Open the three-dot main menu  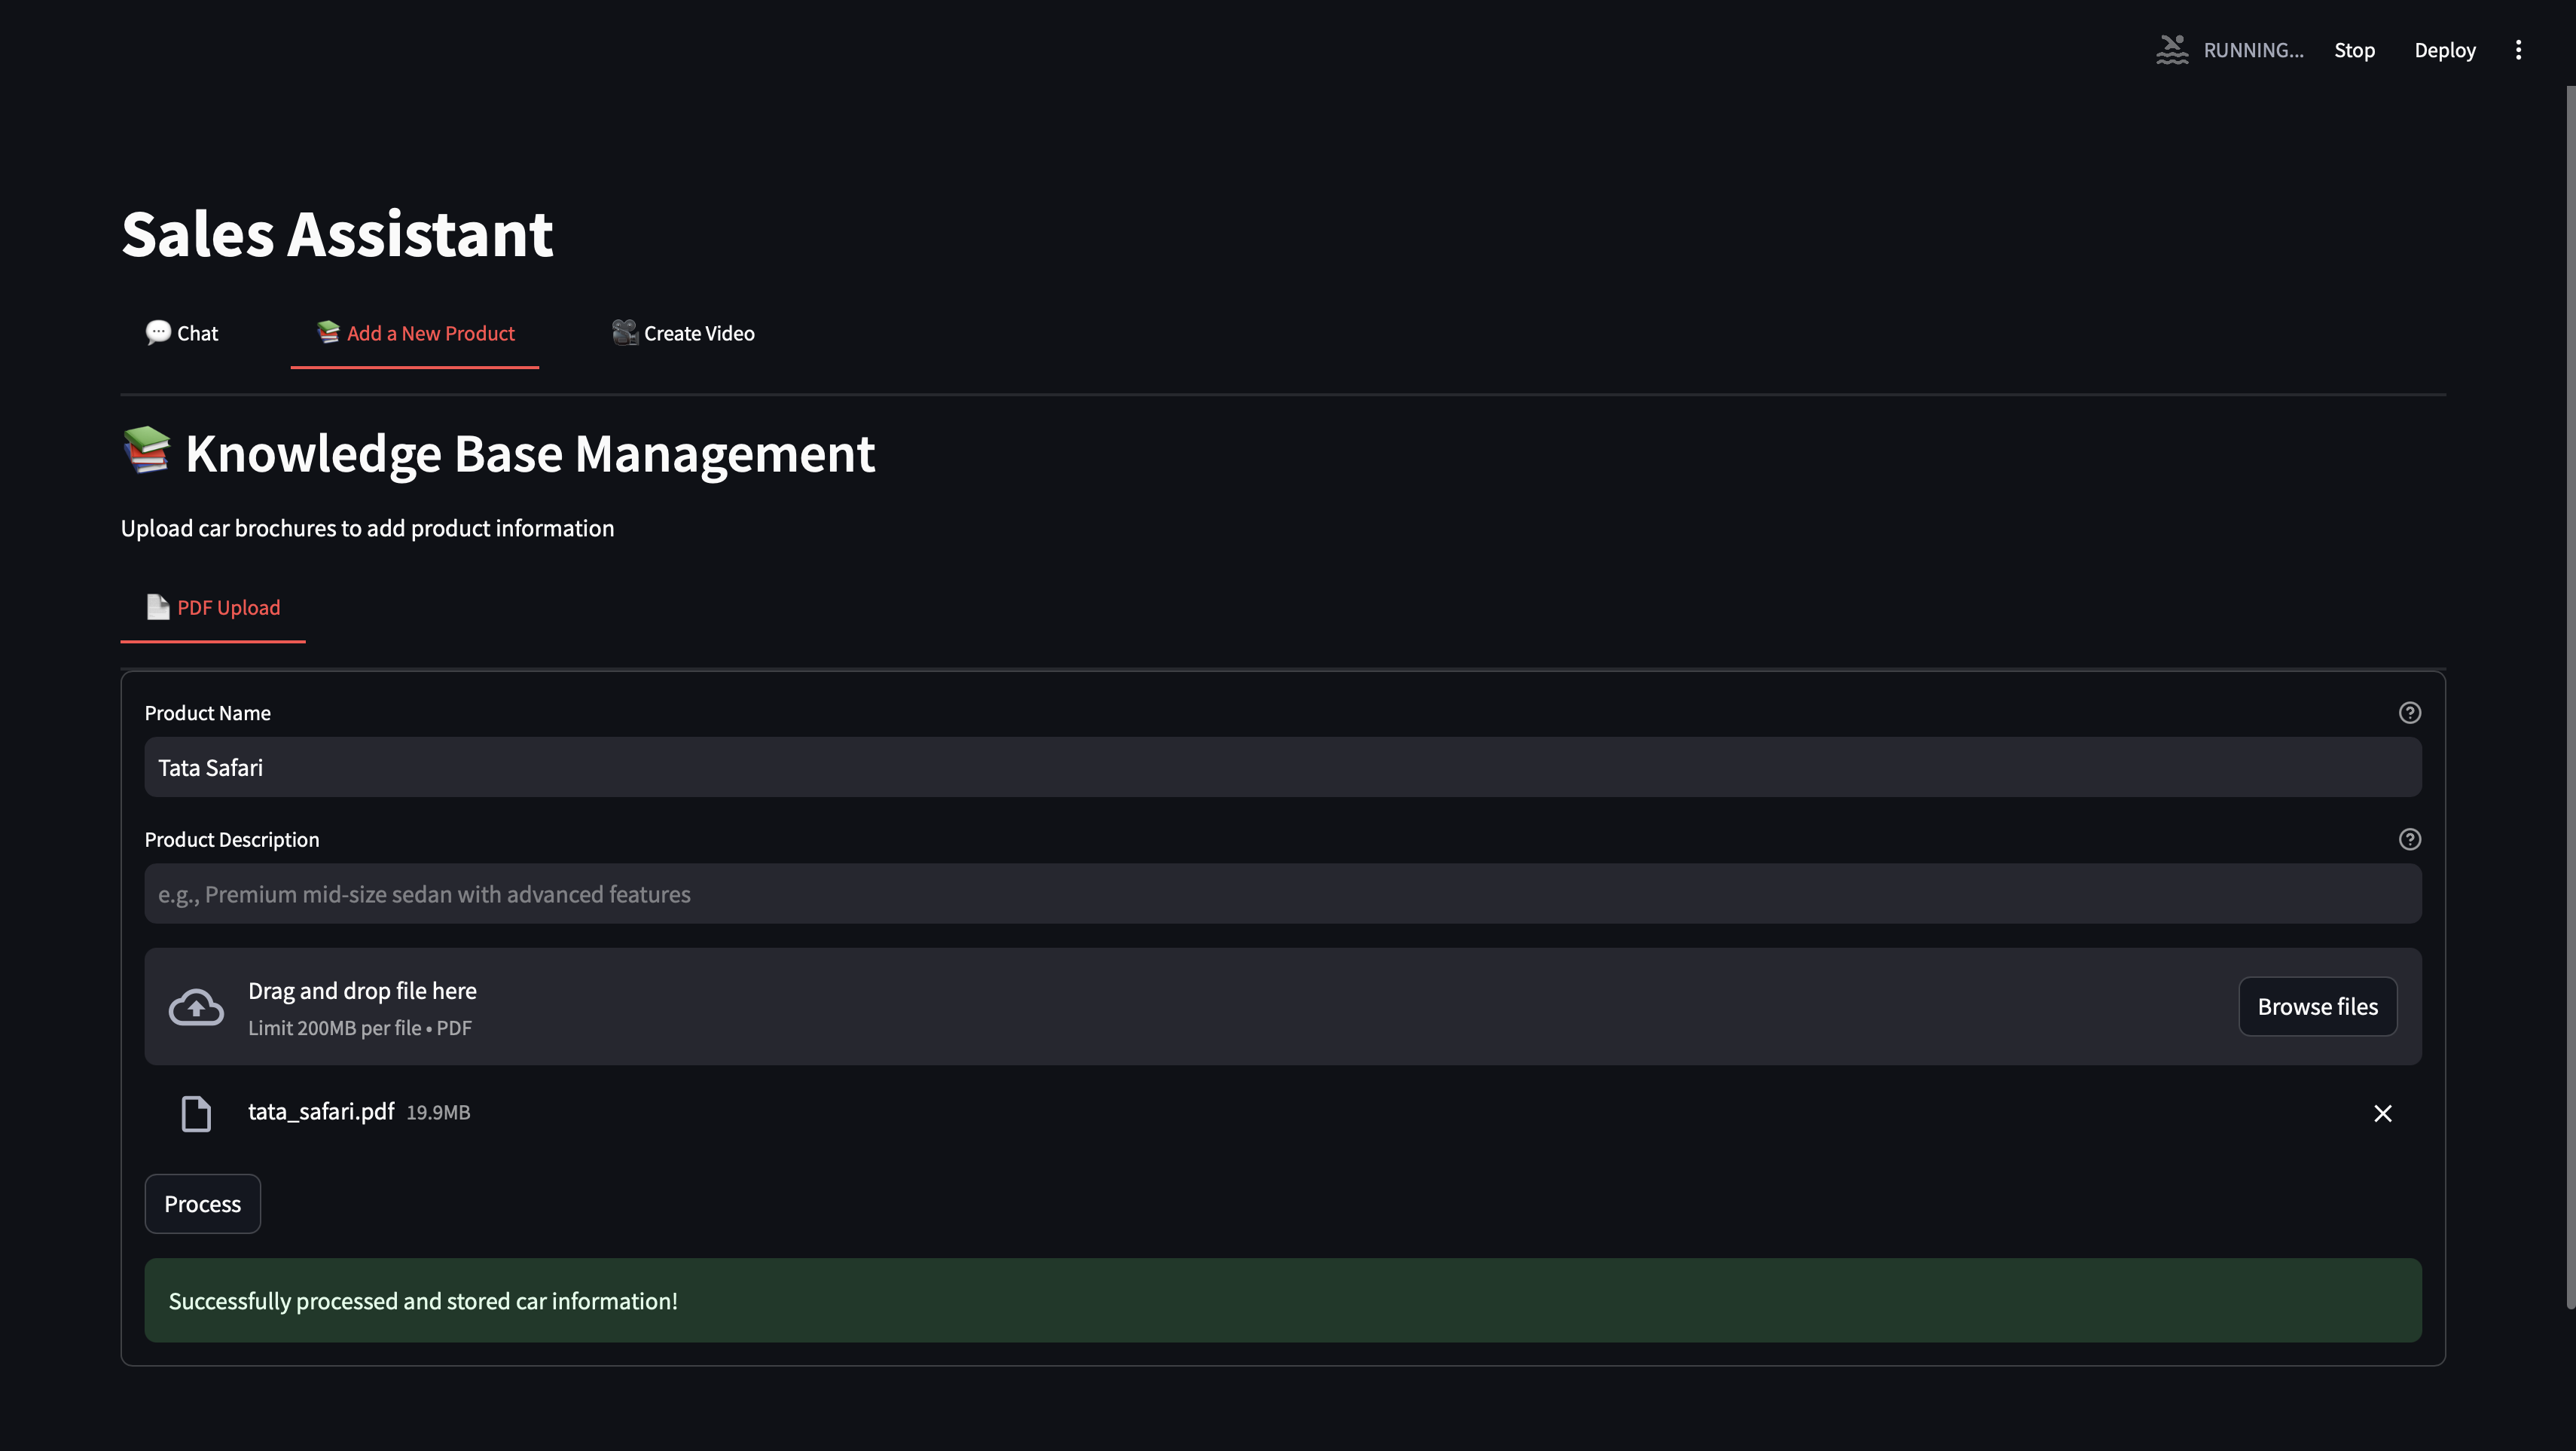pos(2518,50)
